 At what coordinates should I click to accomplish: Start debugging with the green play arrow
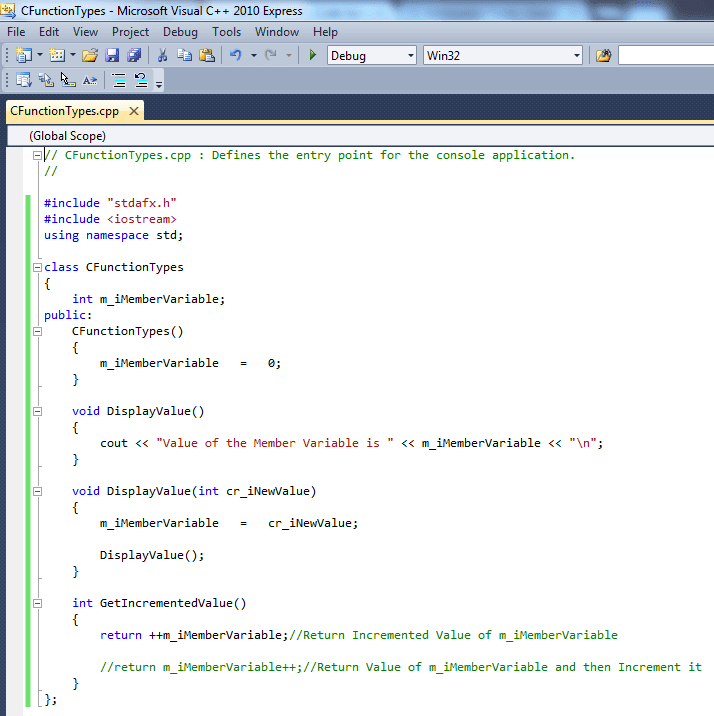click(313, 55)
